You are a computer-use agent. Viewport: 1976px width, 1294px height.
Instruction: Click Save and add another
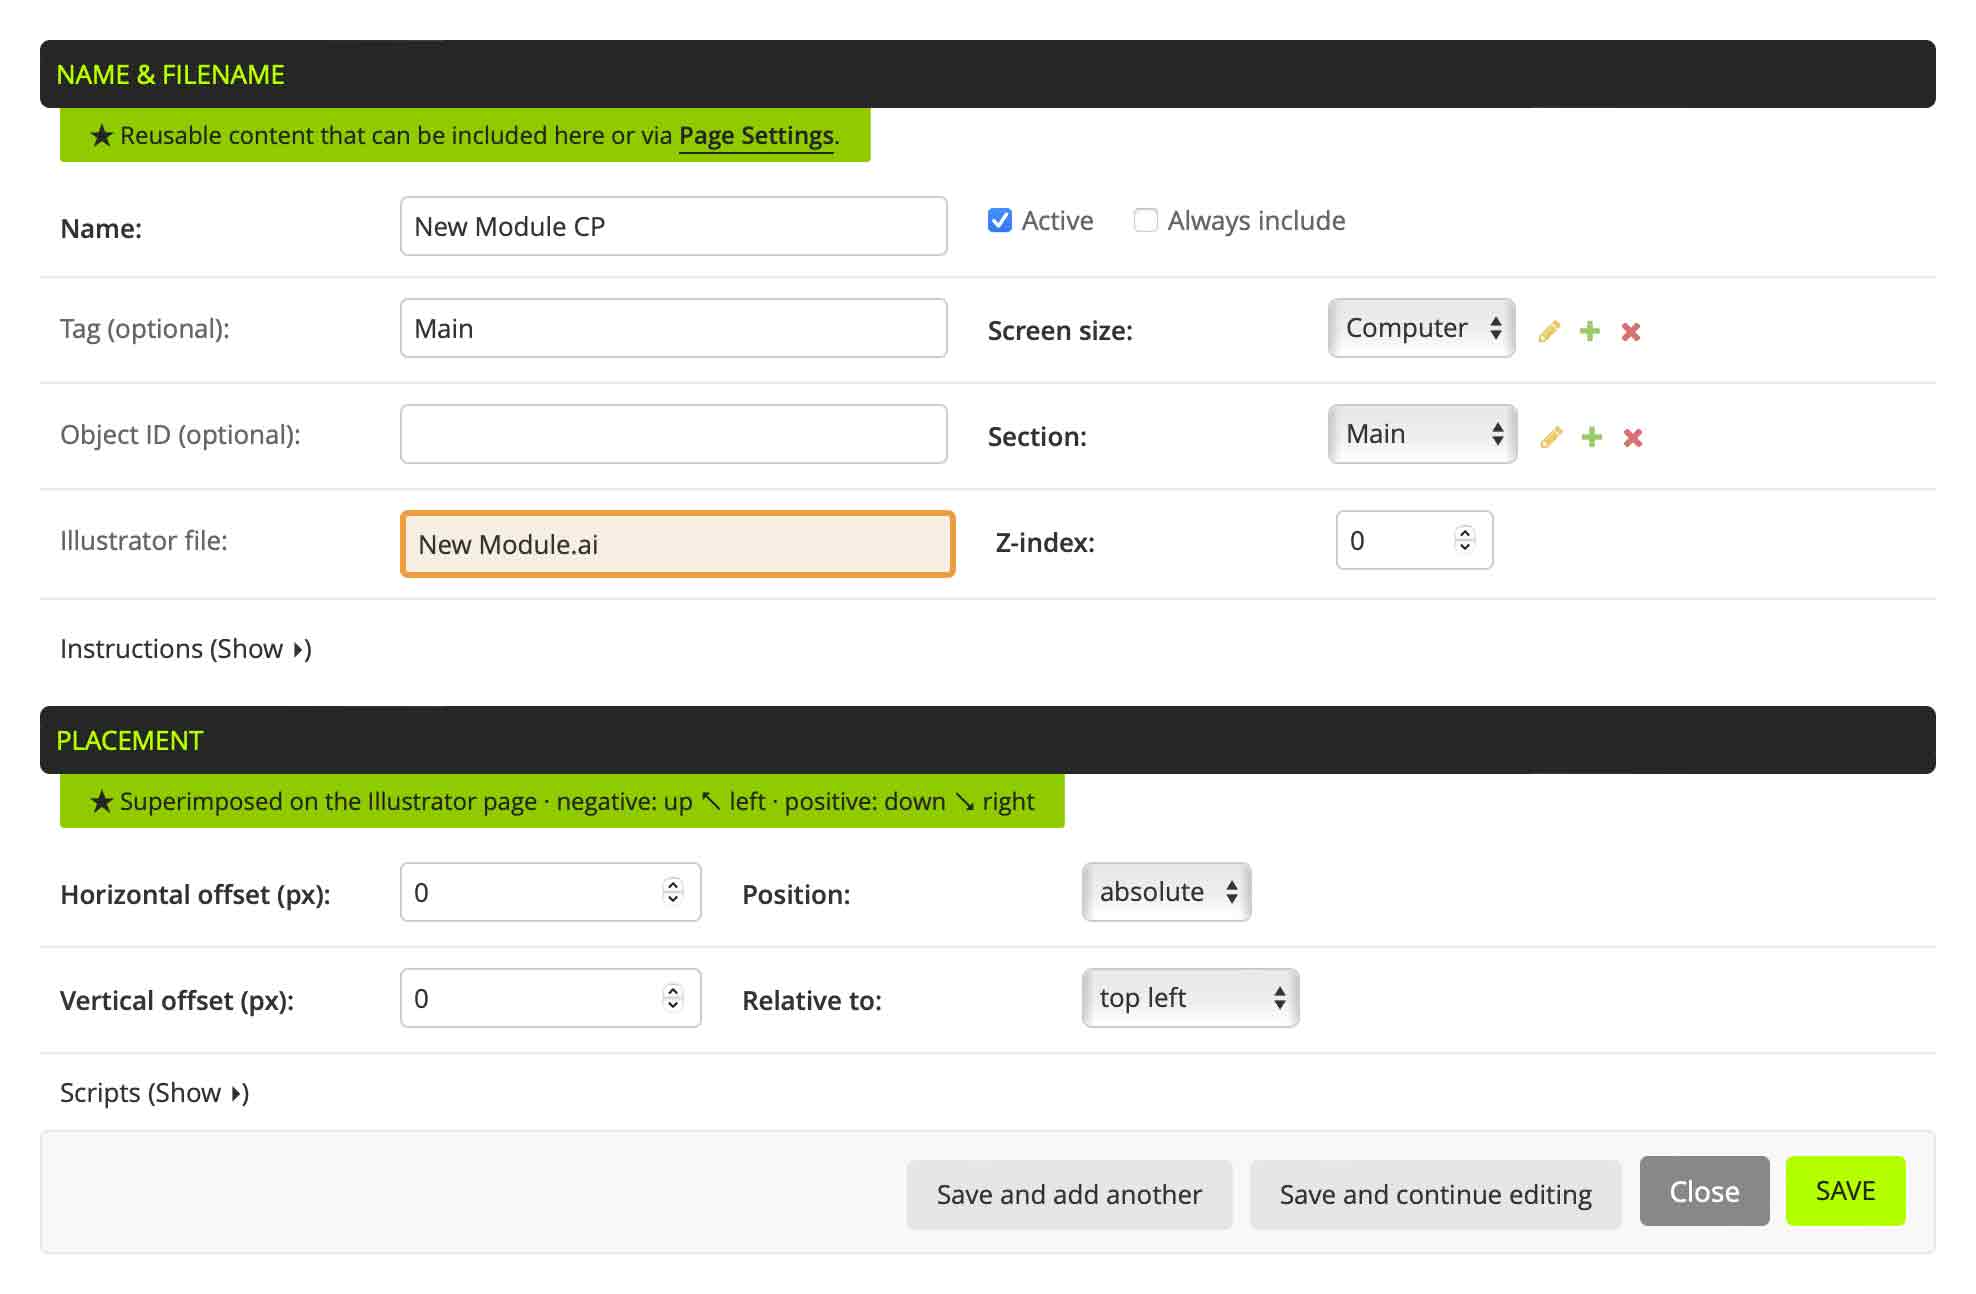pos(1069,1195)
